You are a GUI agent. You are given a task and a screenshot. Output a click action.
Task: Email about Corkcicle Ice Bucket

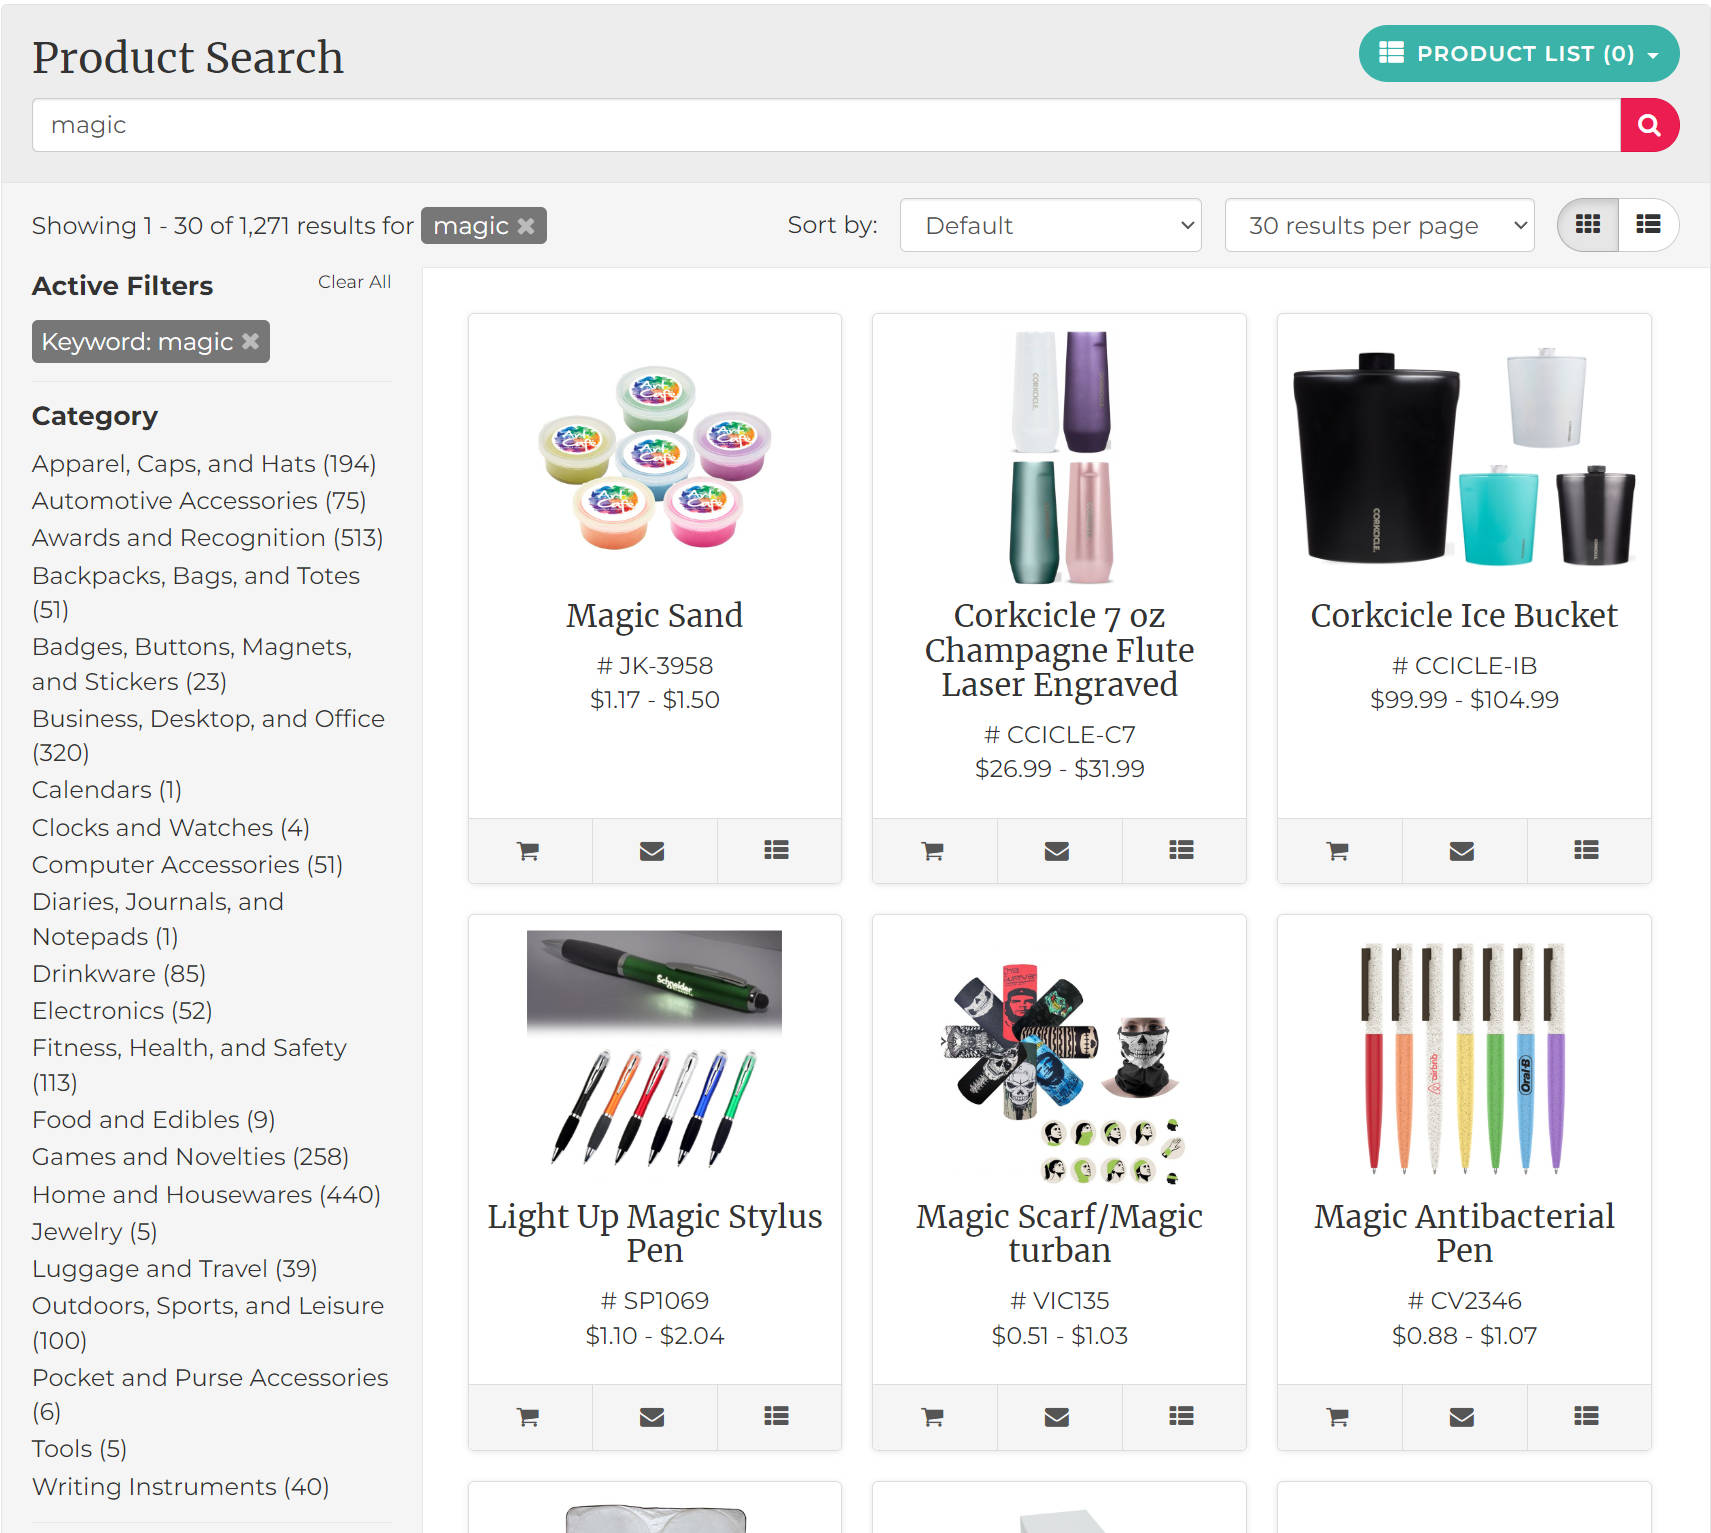[1462, 851]
